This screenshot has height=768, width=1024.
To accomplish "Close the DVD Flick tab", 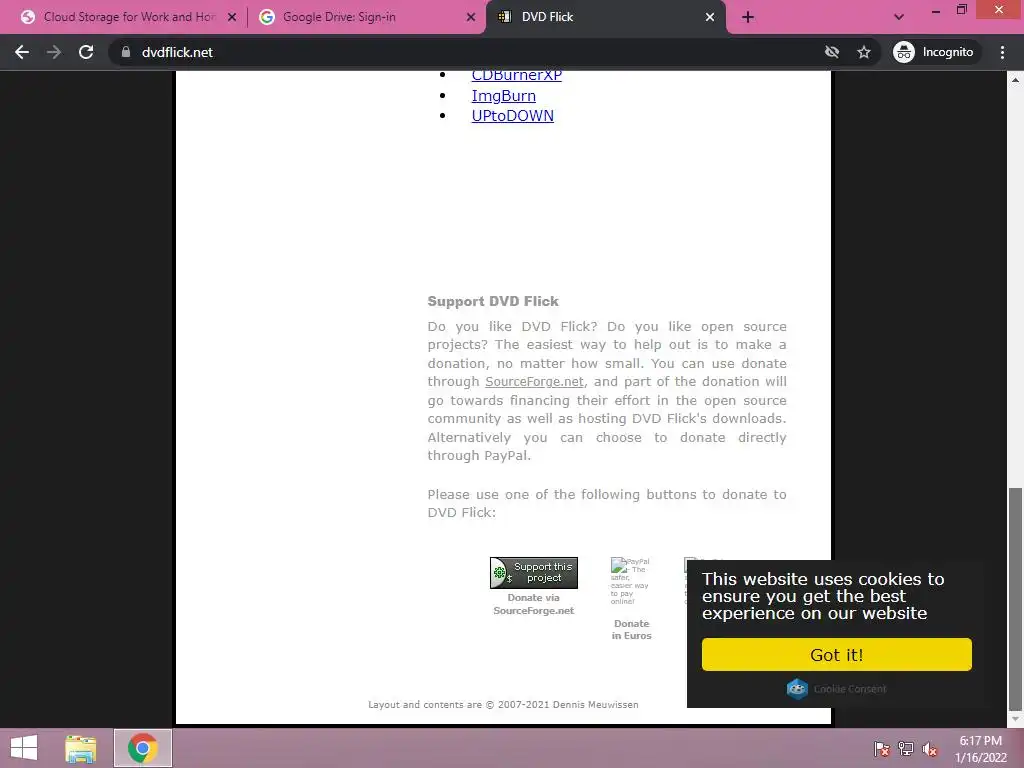I will coord(710,17).
